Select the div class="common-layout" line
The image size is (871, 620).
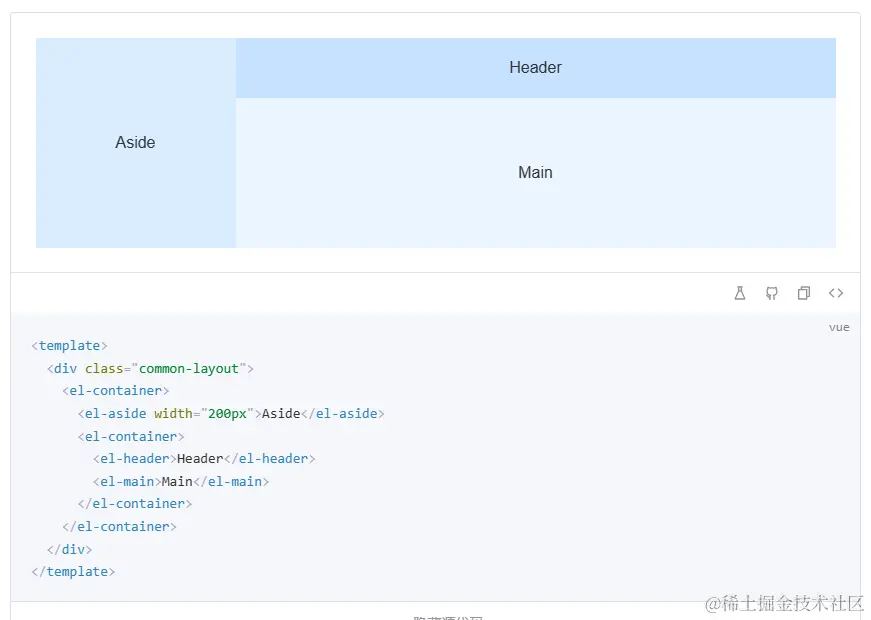click(151, 368)
